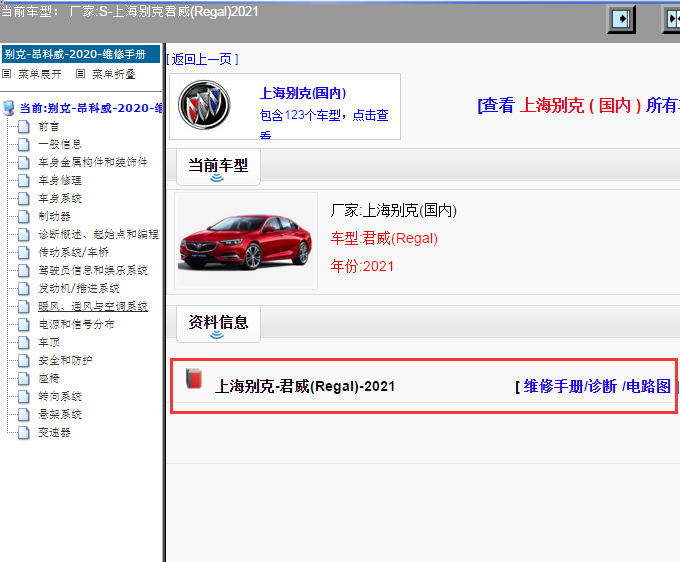Image resolution: width=680 pixels, height=562 pixels.
Task: Click the 菜单折叠 text
Action: tap(114, 74)
